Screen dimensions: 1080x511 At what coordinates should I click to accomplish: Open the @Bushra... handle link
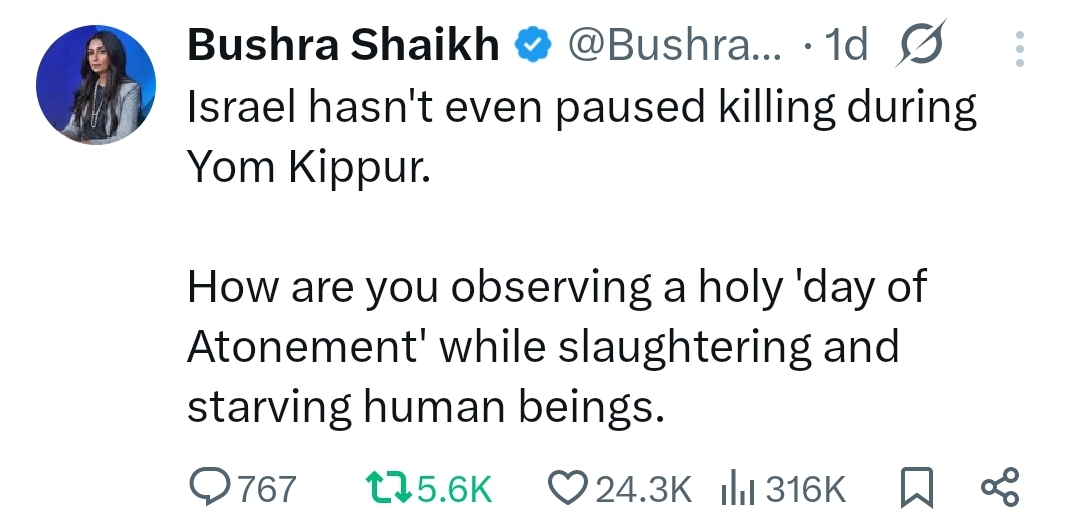pyautogui.click(x=661, y=45)
